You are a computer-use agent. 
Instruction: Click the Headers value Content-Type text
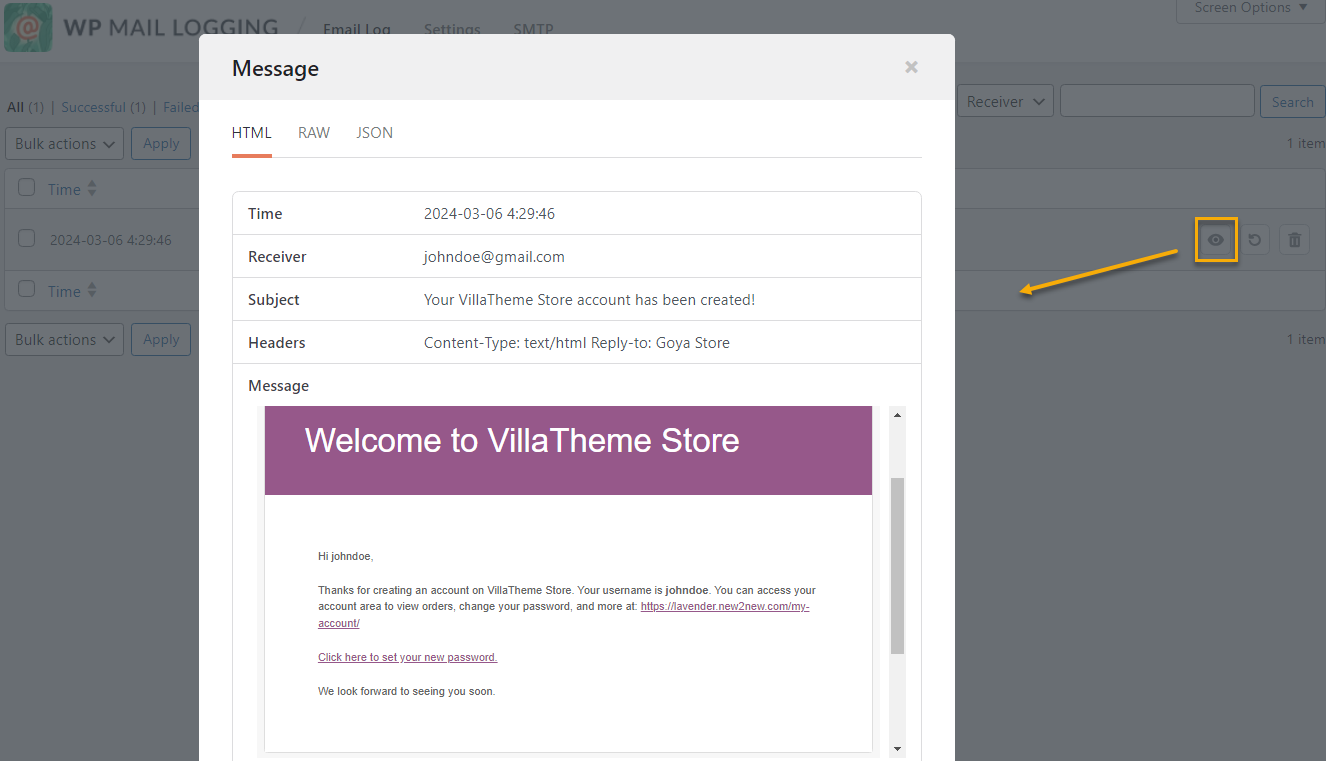coord(577,343)
